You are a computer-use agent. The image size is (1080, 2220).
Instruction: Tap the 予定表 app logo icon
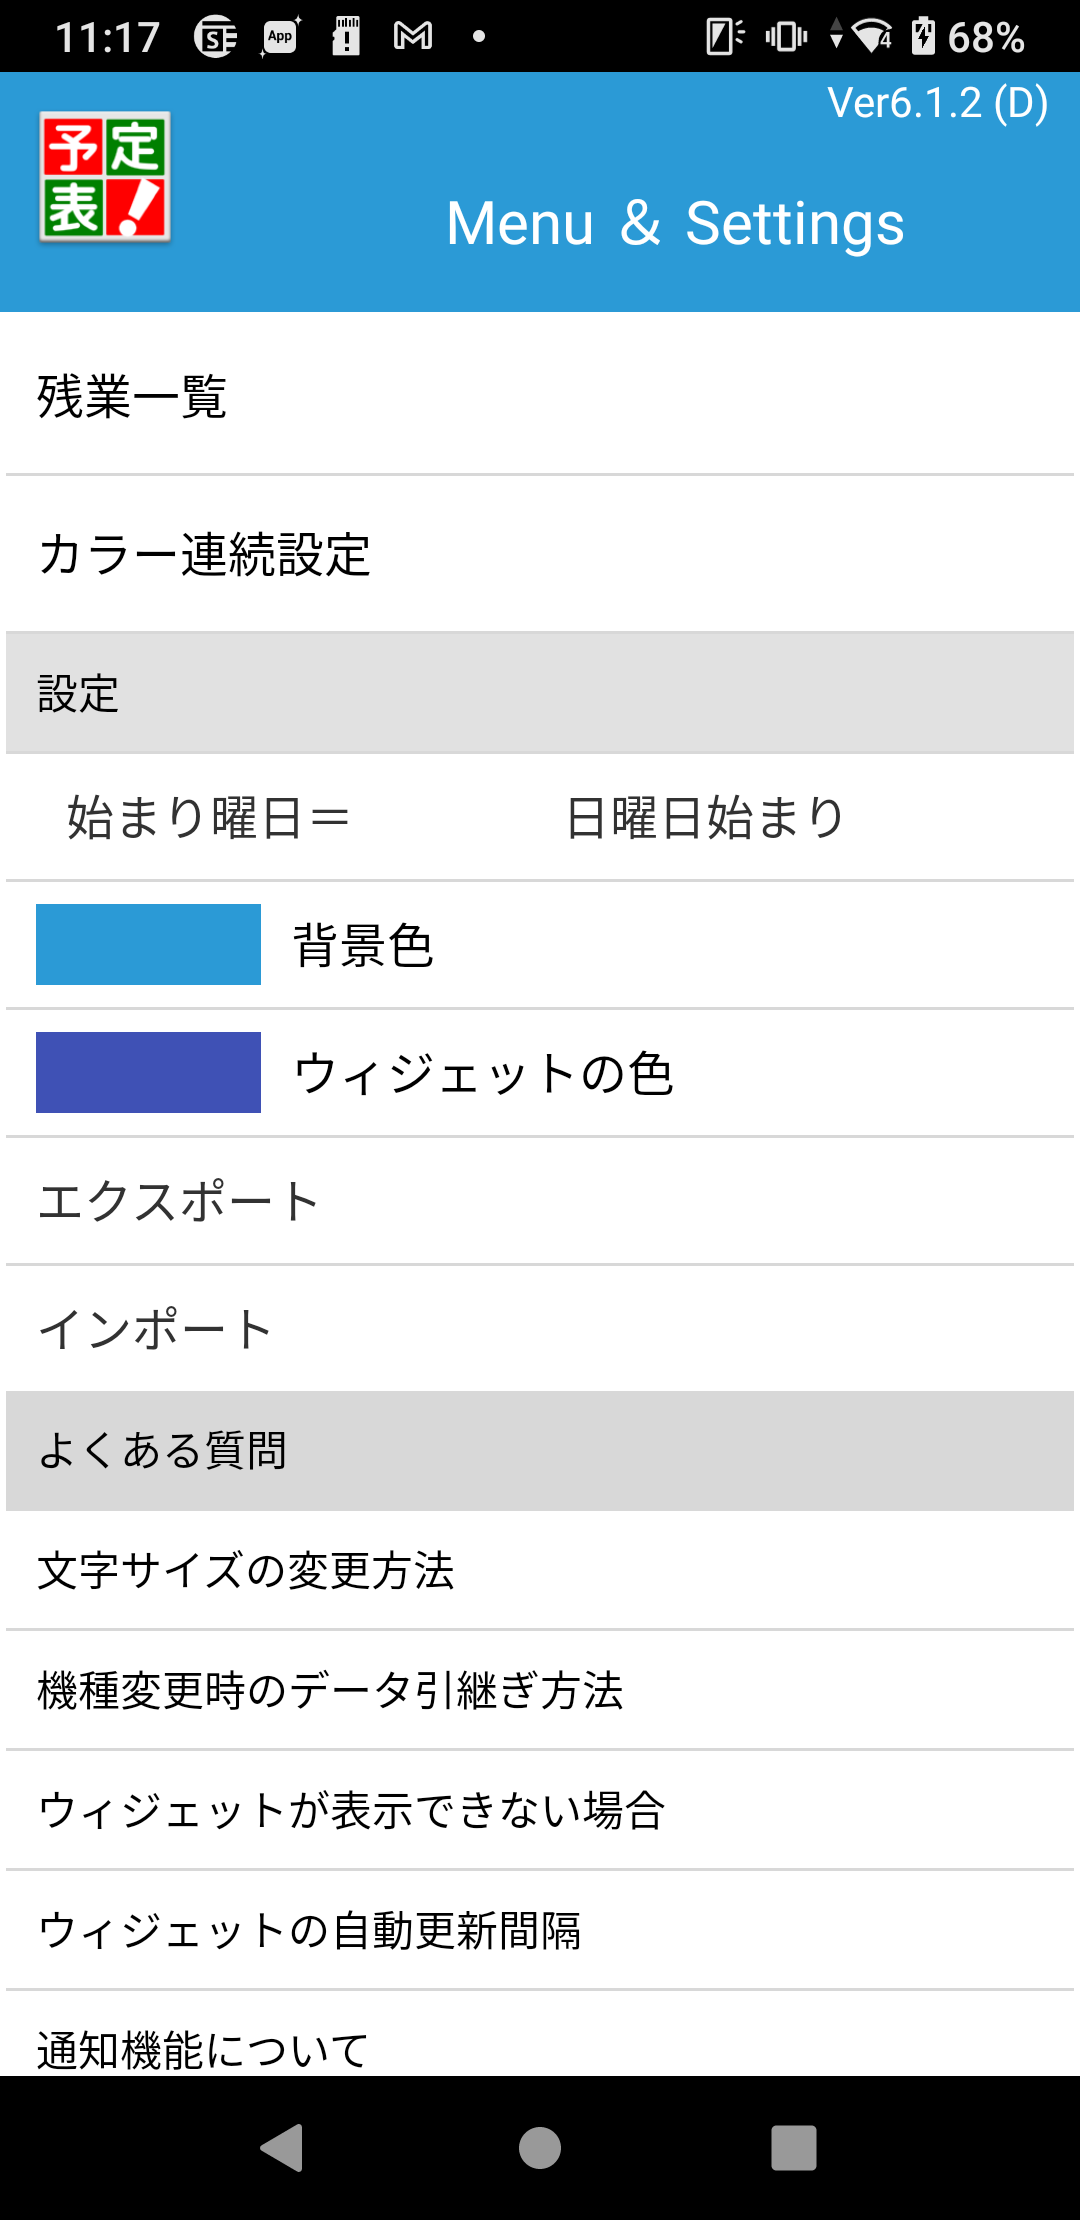pos(105,177)
